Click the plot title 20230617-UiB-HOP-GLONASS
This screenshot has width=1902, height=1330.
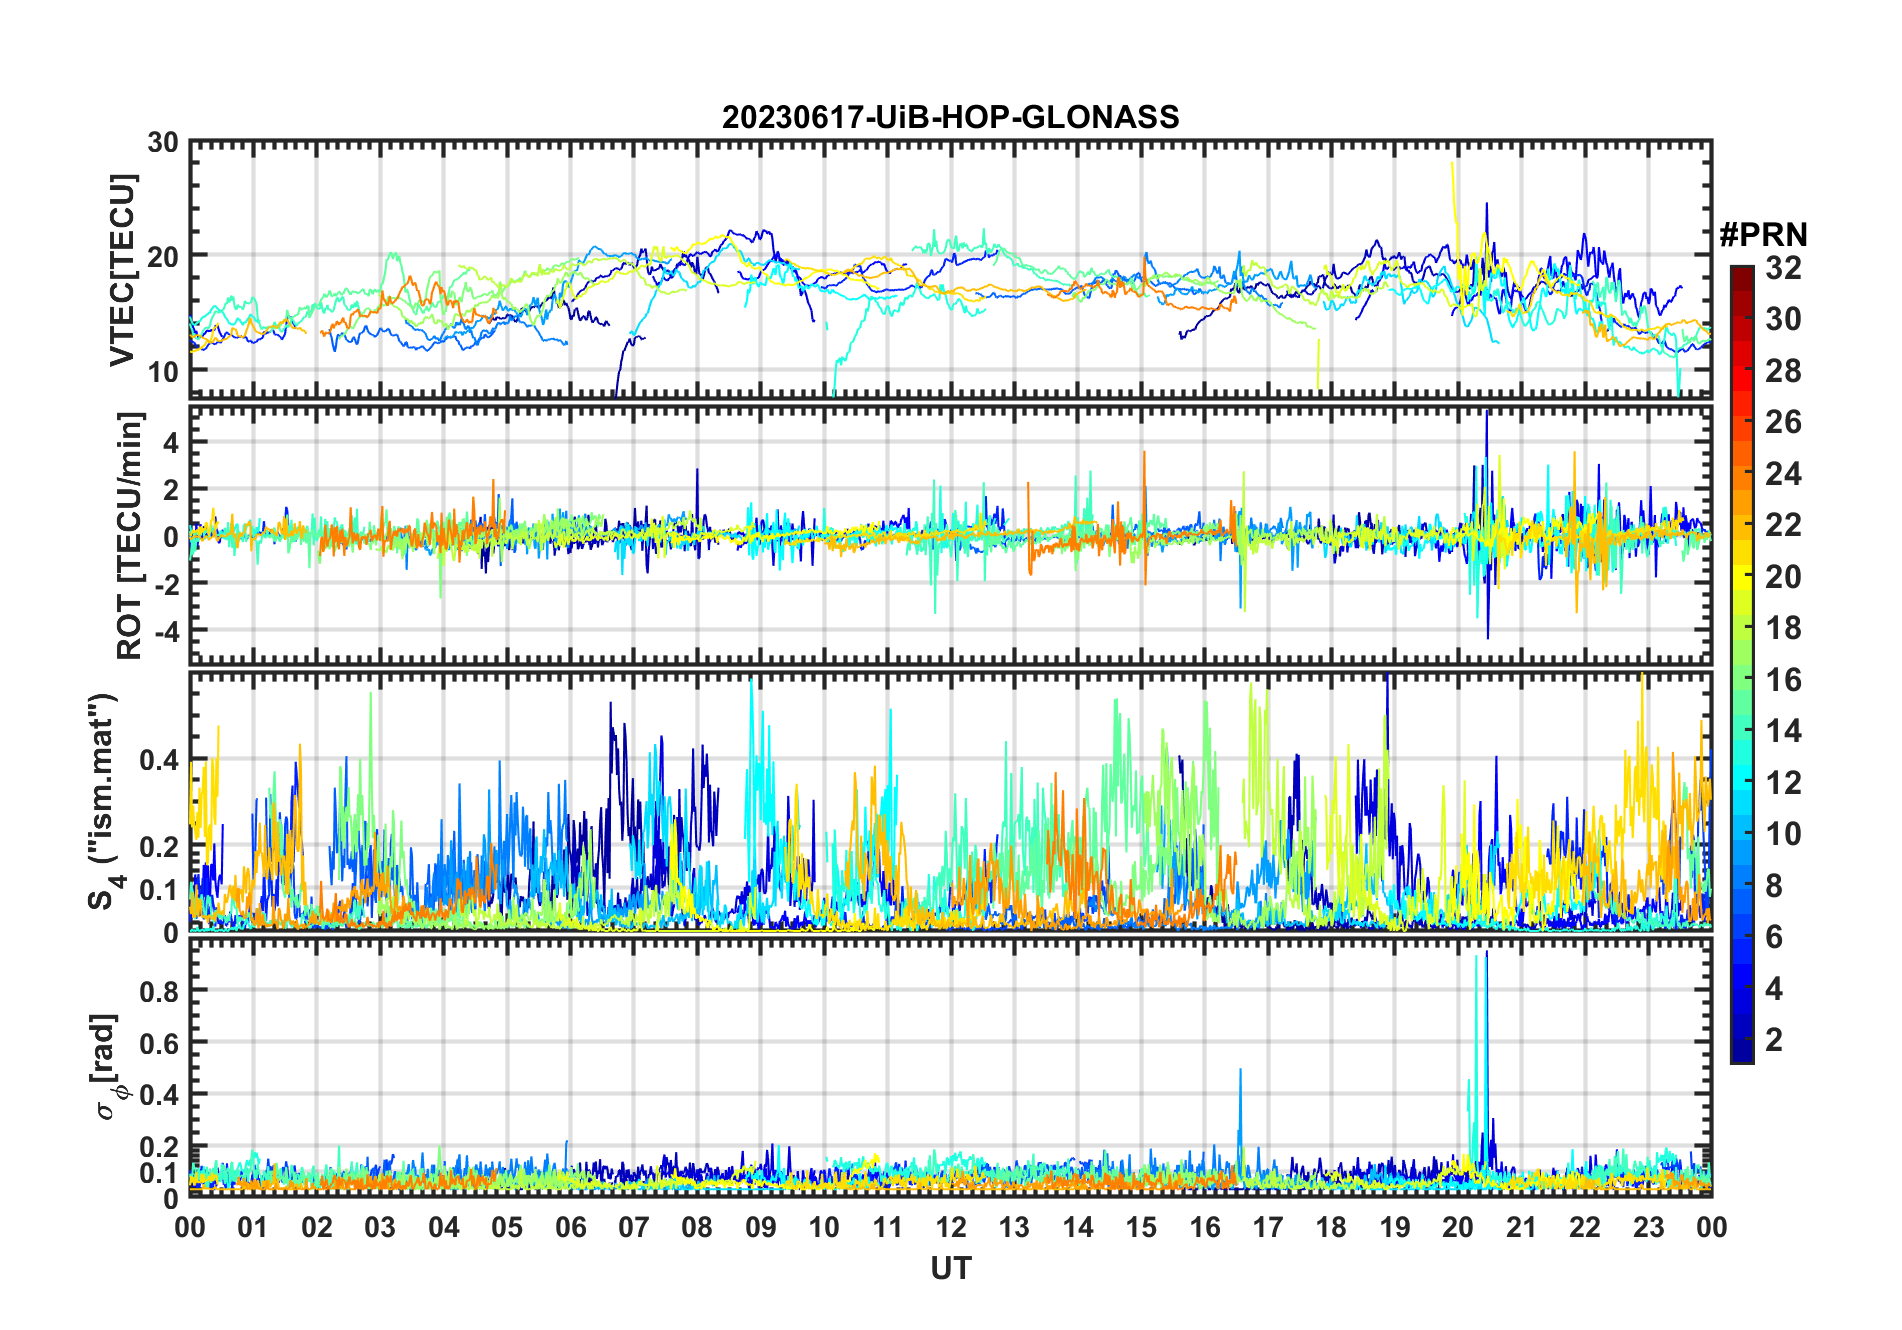pos(950,118)
